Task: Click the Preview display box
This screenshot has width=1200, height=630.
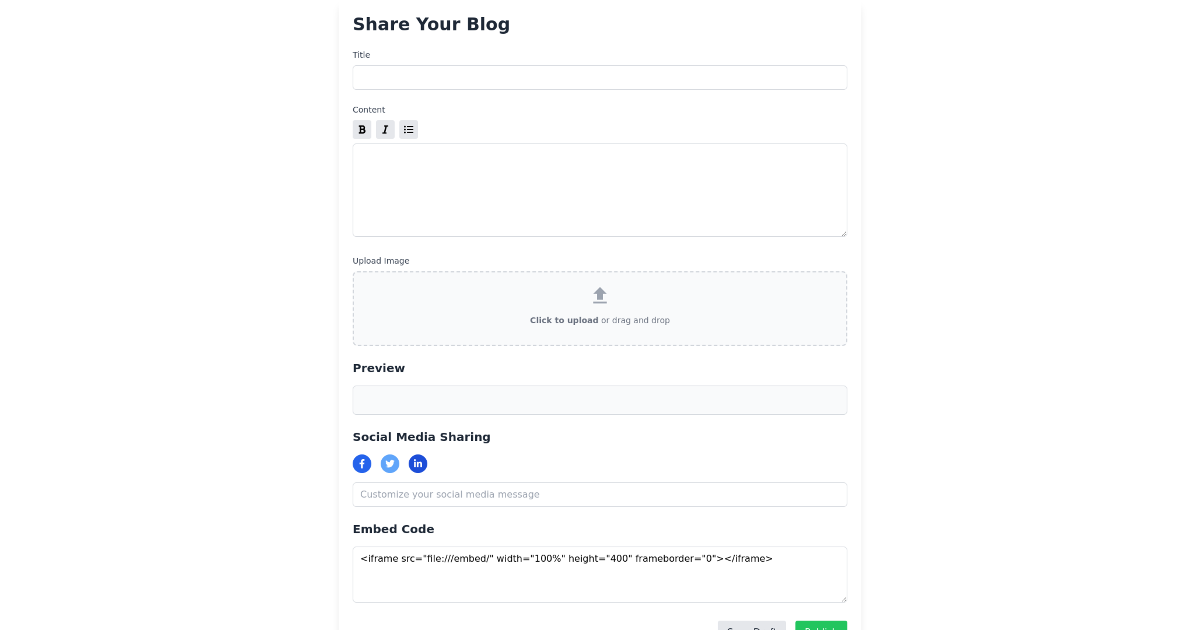Action: coord(599,399)
